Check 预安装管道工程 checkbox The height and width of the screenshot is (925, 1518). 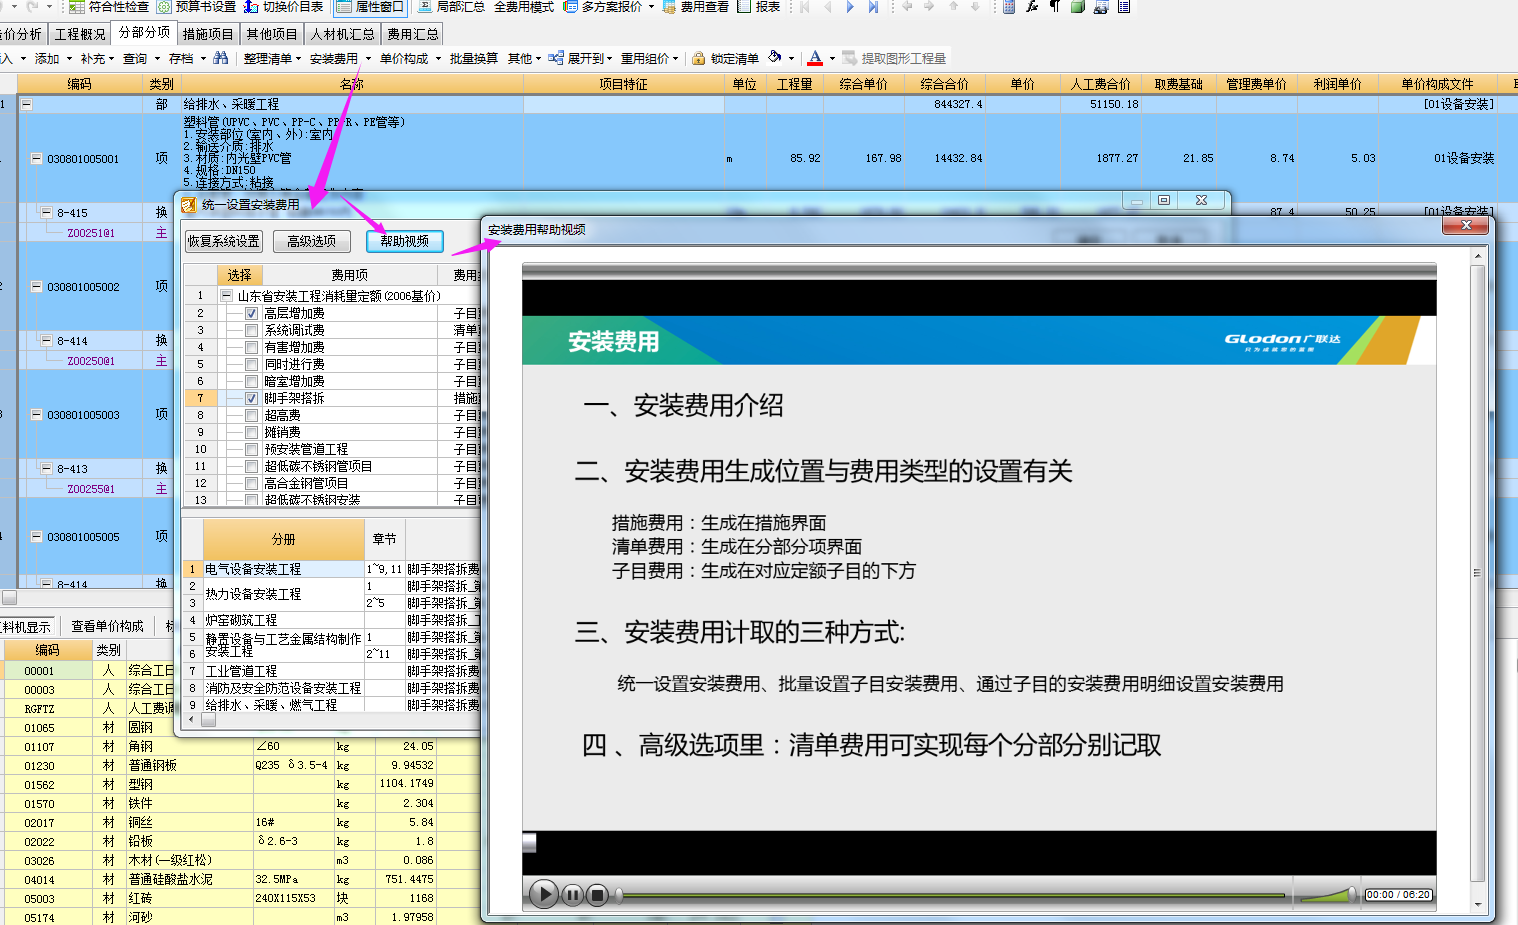tap(252, 449)
